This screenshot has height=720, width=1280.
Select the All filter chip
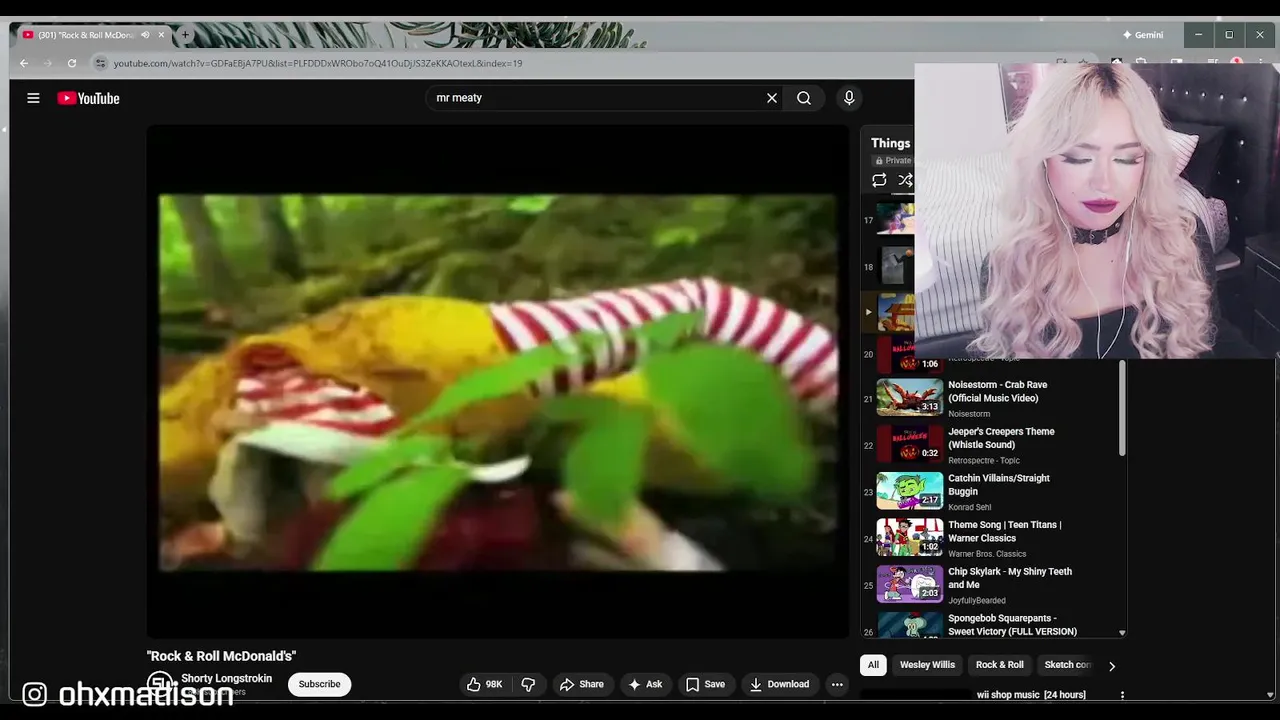[x=873, y=665]
